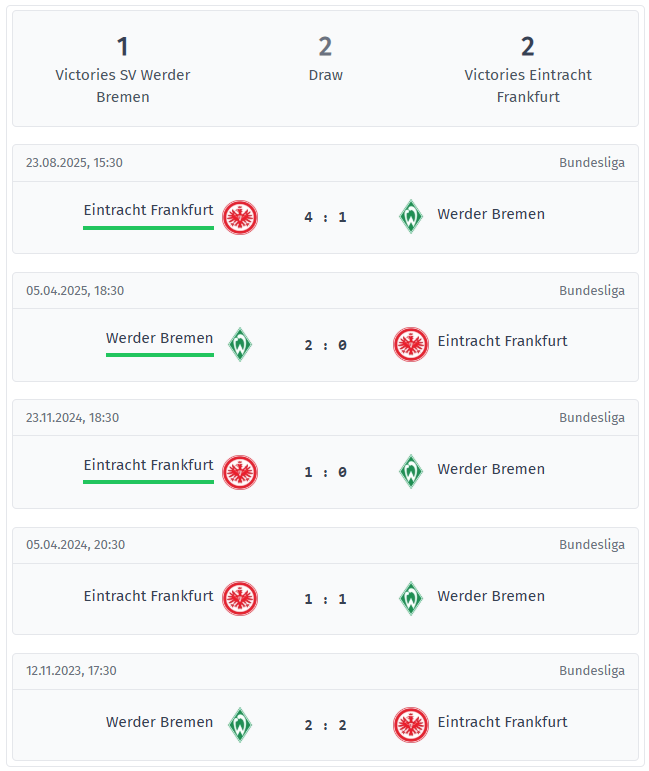Open the 4 : 1 match result
This screenshot has height=771, width=649.
[325, 217]
